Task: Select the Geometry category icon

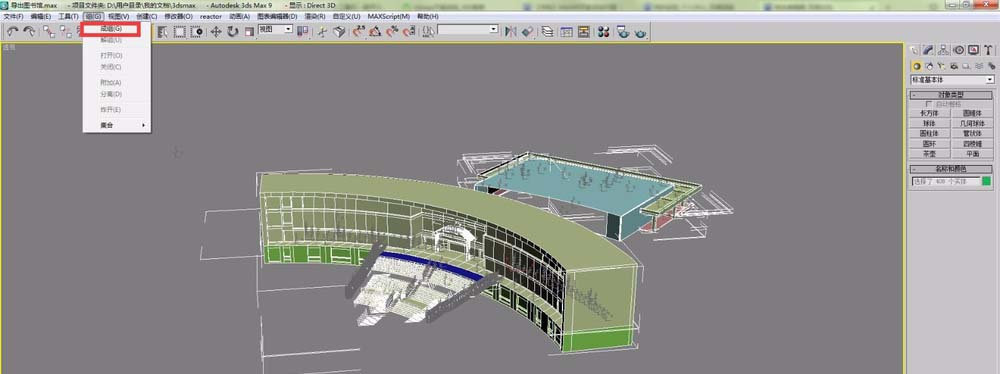Action: coord(916,66)
